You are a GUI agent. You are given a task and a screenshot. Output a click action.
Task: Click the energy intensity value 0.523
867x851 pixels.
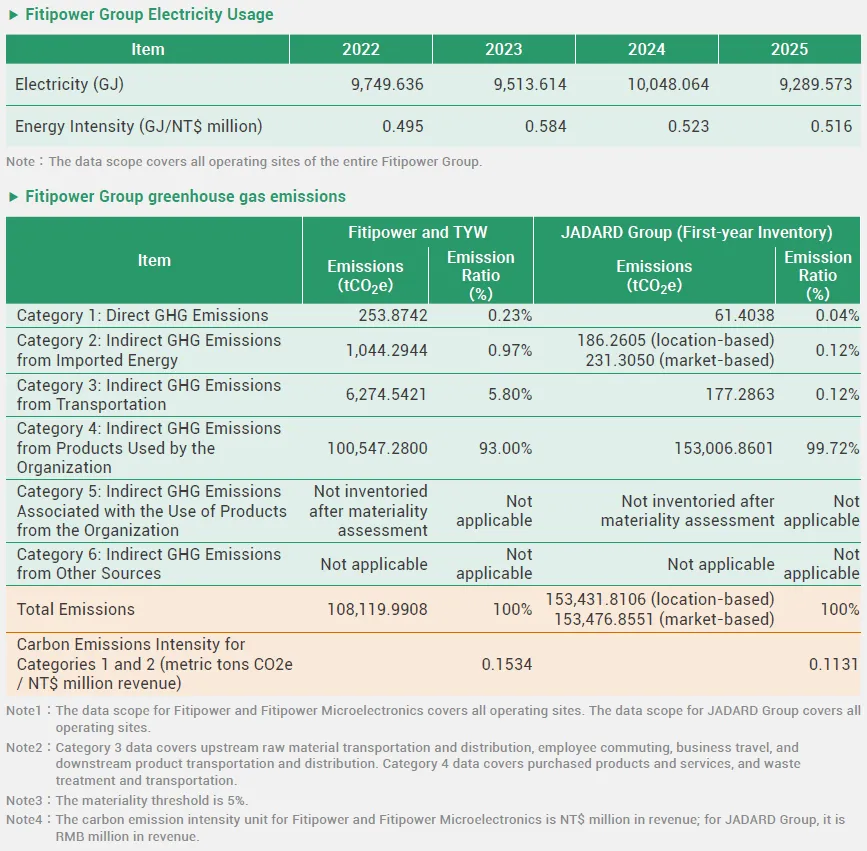[x=688, y=126]
